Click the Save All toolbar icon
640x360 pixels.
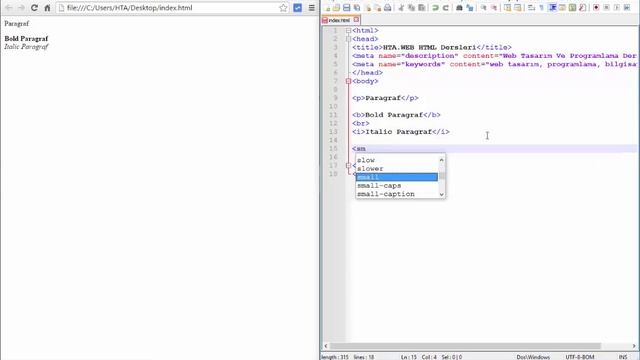click(357, 8)
